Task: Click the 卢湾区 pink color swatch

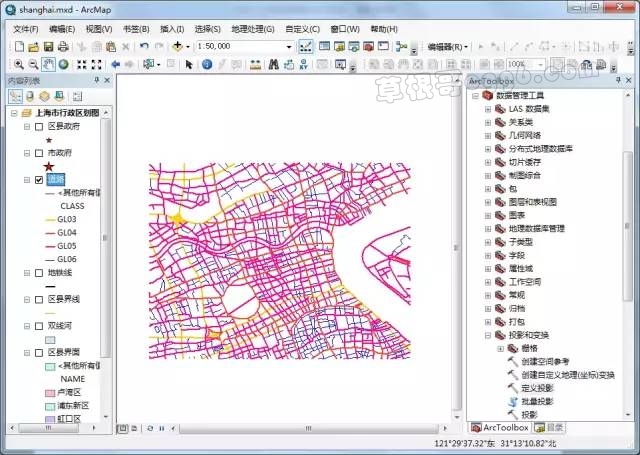Action: (x=50, y=393)
